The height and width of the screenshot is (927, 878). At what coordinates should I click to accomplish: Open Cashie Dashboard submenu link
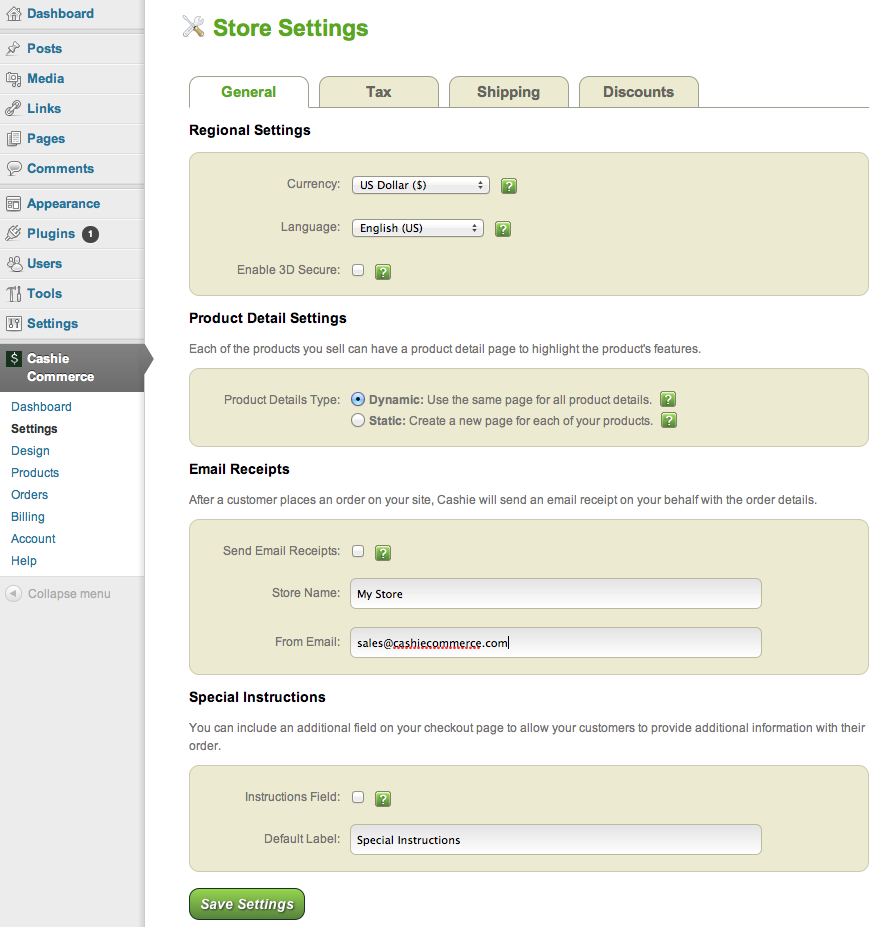pyautogui.click(x=41, y=407)
